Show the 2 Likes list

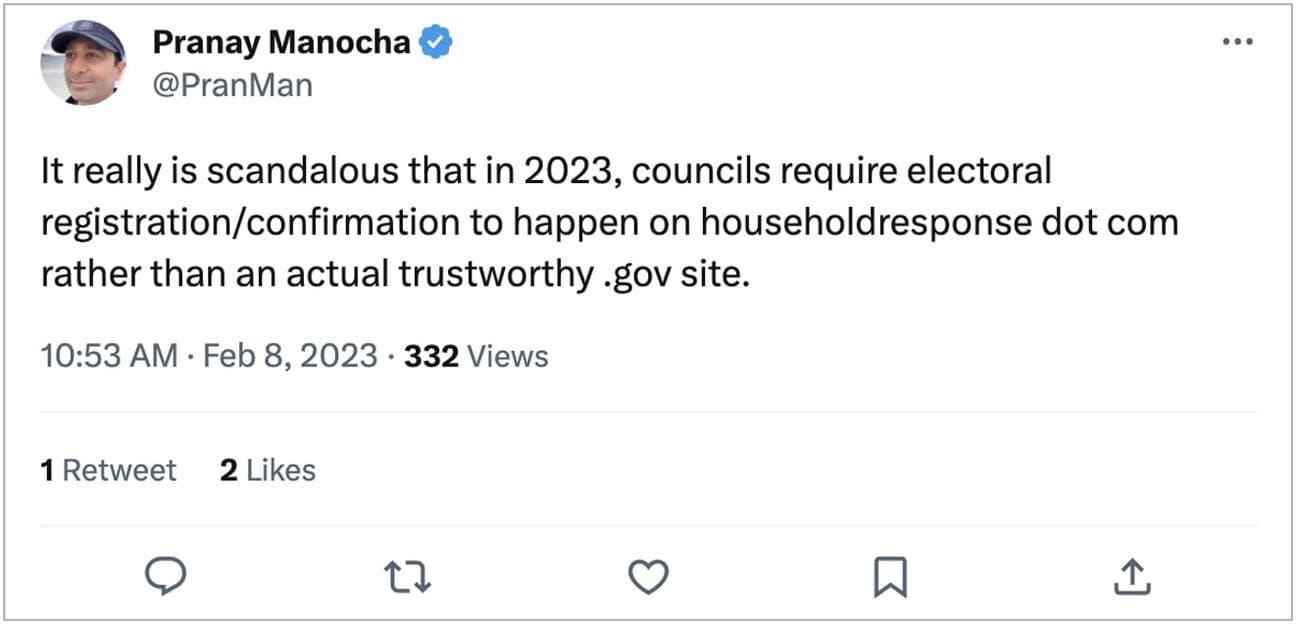coord(267,470)
